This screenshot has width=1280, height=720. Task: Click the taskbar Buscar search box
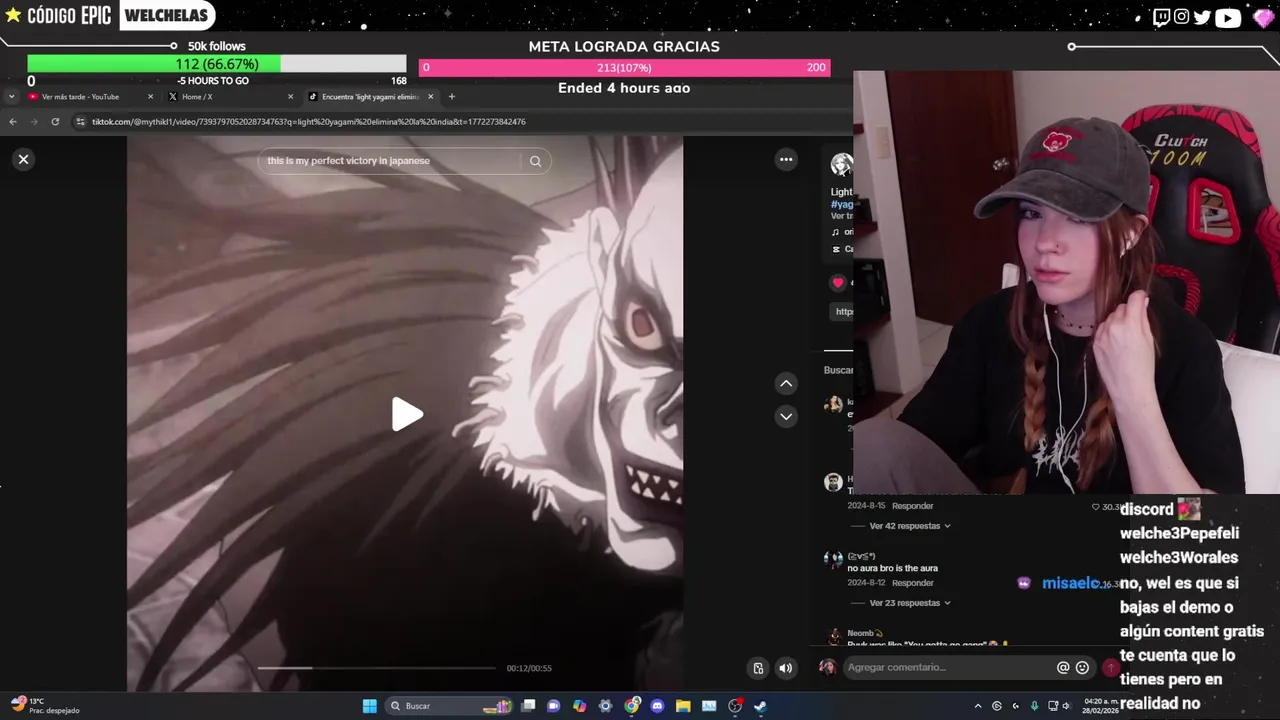[451, 706]
